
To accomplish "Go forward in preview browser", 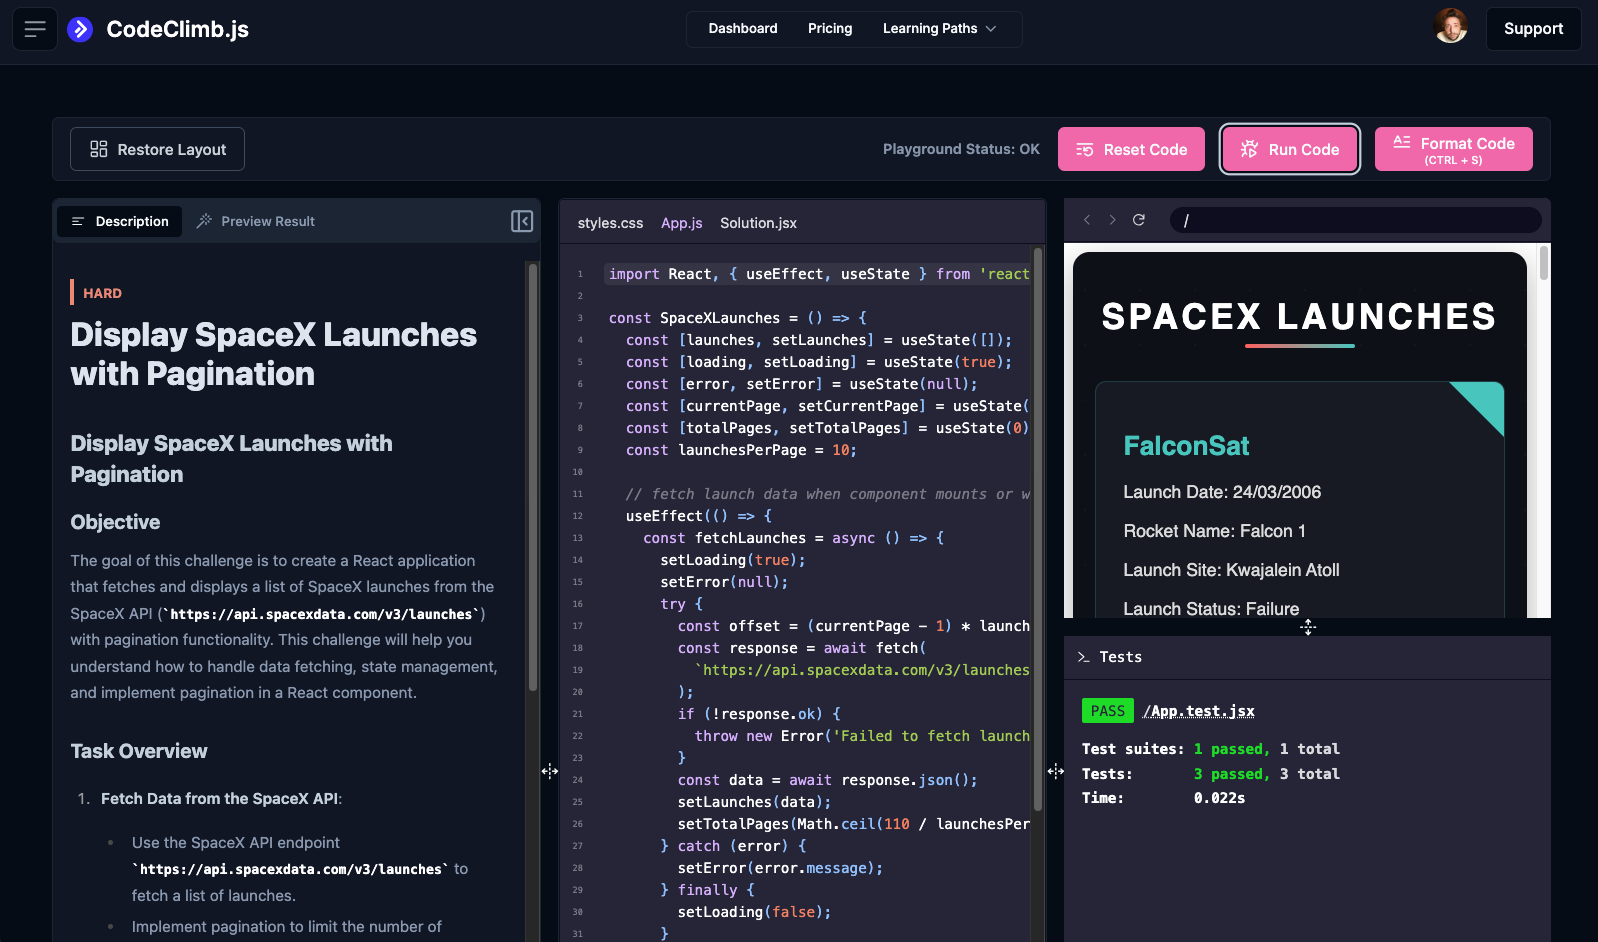I will coord(1112,220).
